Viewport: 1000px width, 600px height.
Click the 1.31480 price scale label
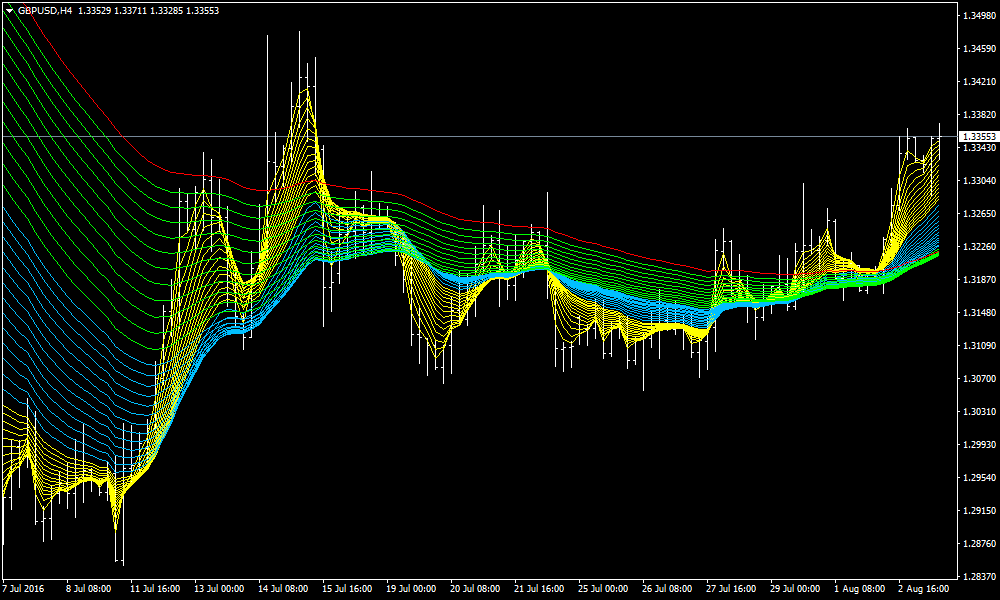pos(977,313)
